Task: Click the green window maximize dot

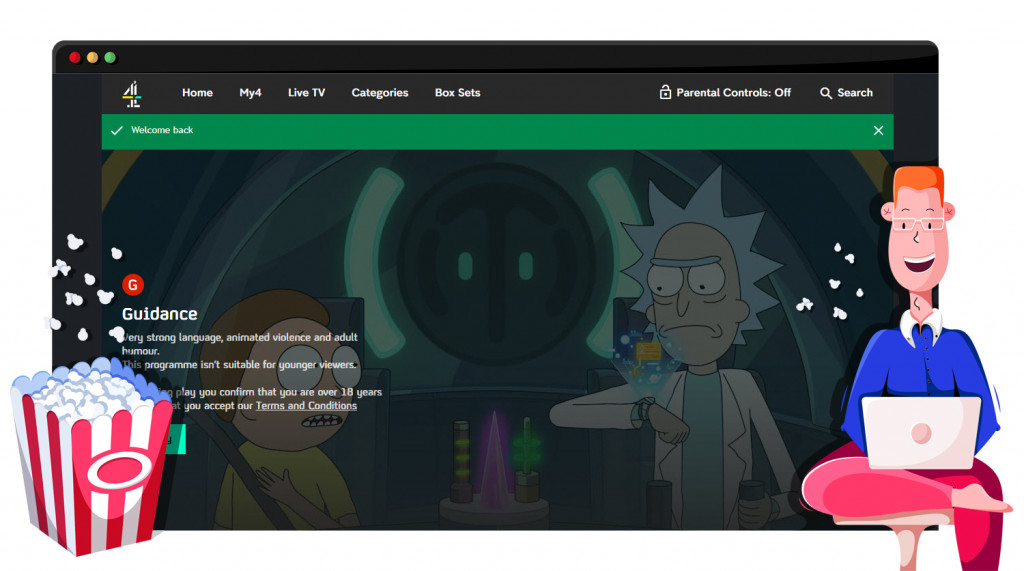Action: coord(110,57)
